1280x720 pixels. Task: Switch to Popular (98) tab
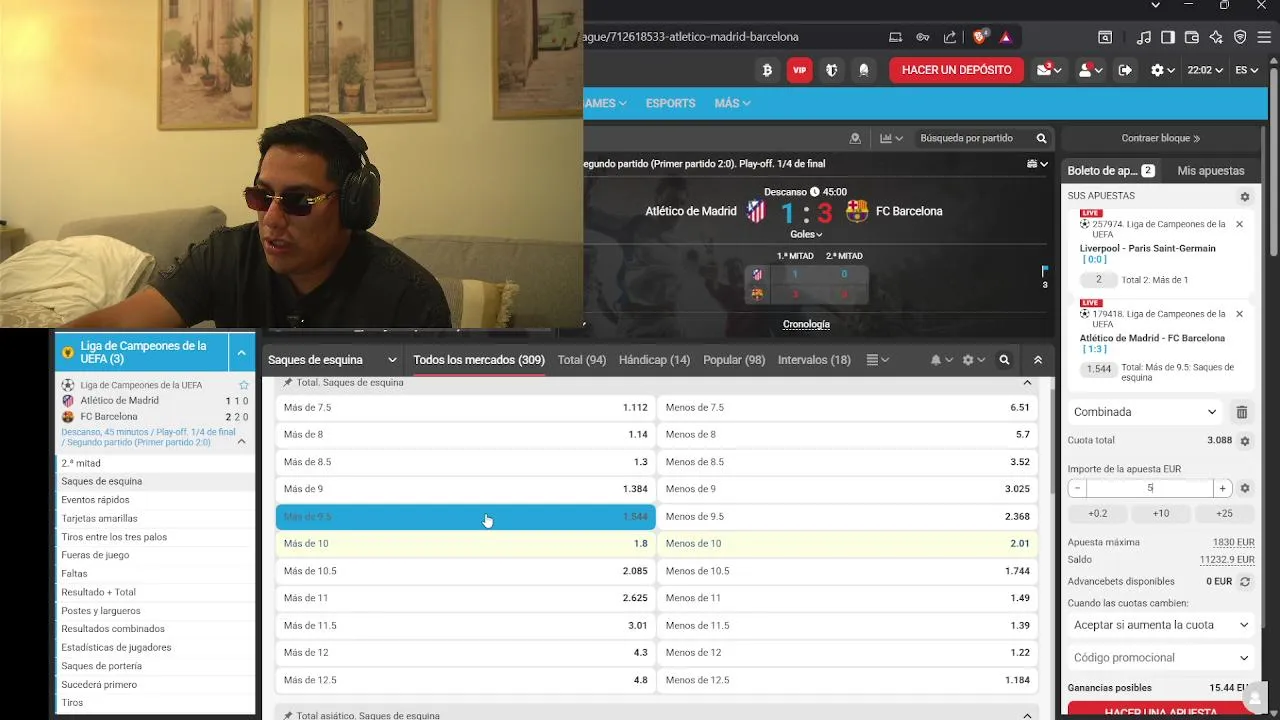click(734, 360)
